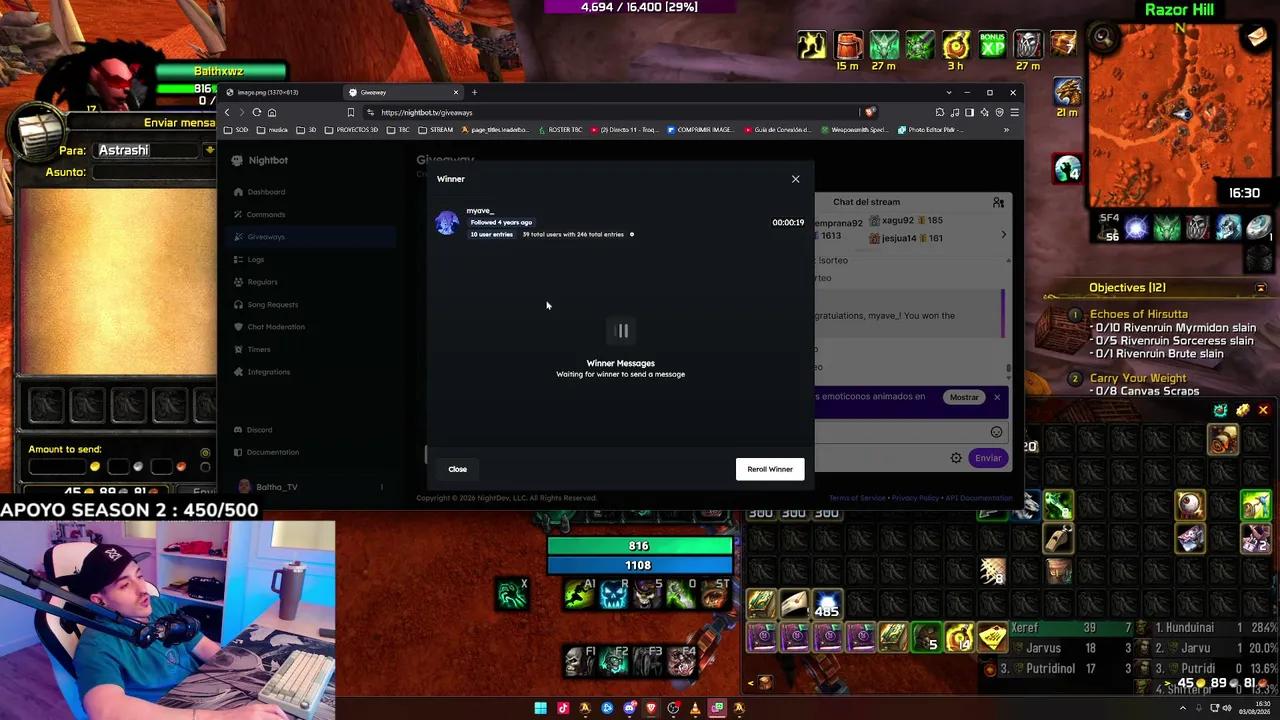Show more bookmarks chevron
This screenshot has height=720, width=1280.
point(1006,130)
